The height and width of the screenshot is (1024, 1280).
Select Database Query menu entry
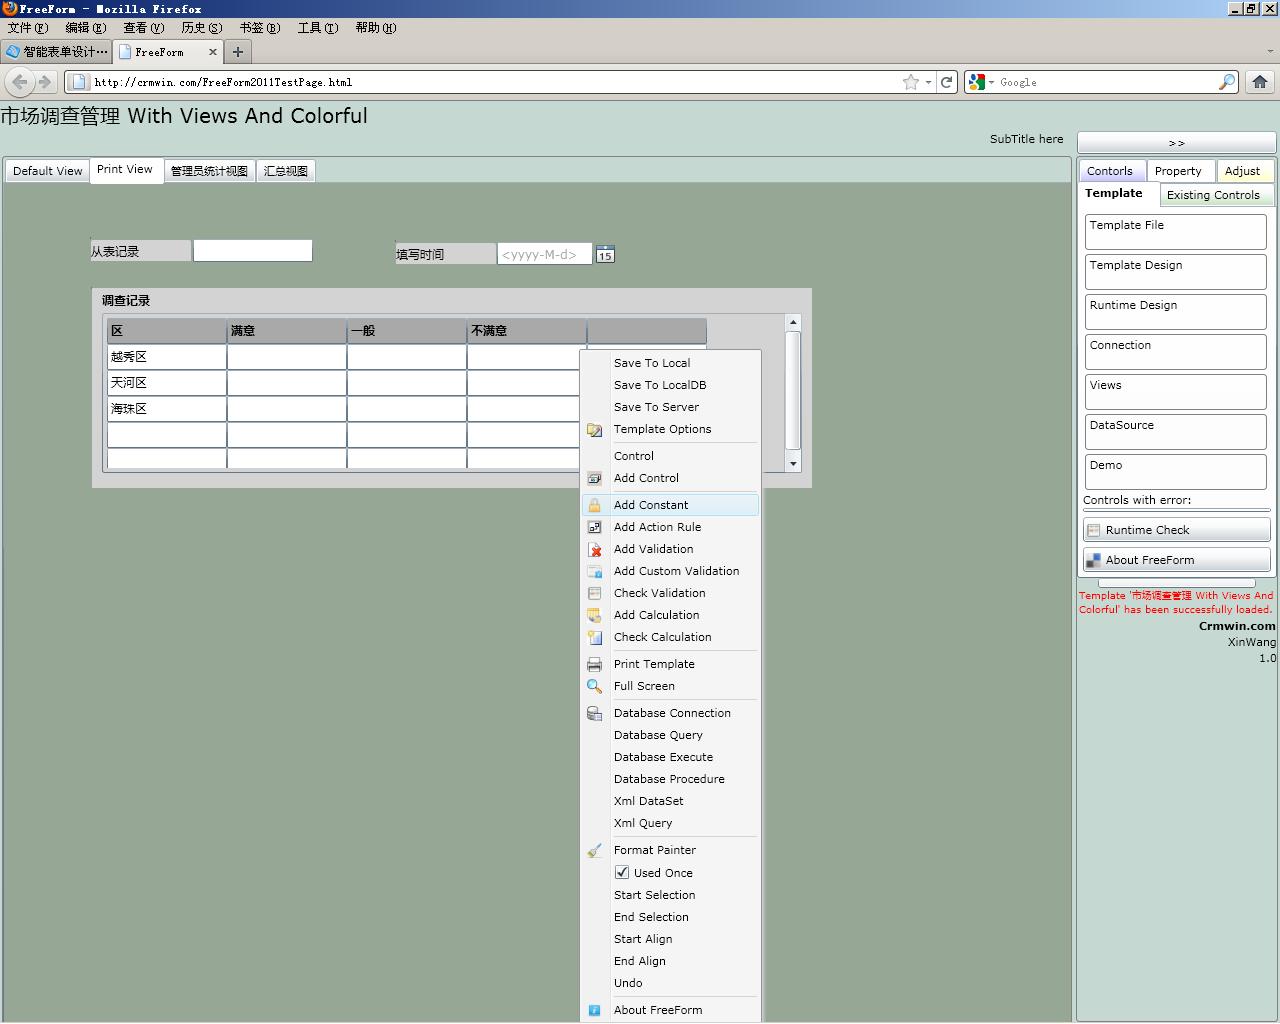point(658,735)
